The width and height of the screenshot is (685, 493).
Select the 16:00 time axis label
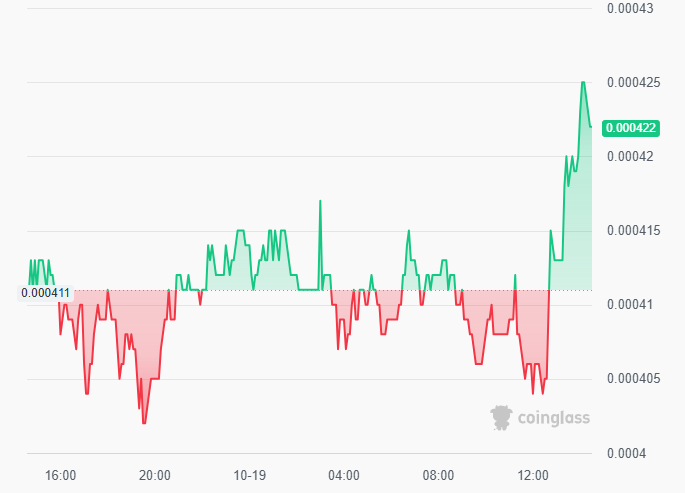click(x=60, y=475)
